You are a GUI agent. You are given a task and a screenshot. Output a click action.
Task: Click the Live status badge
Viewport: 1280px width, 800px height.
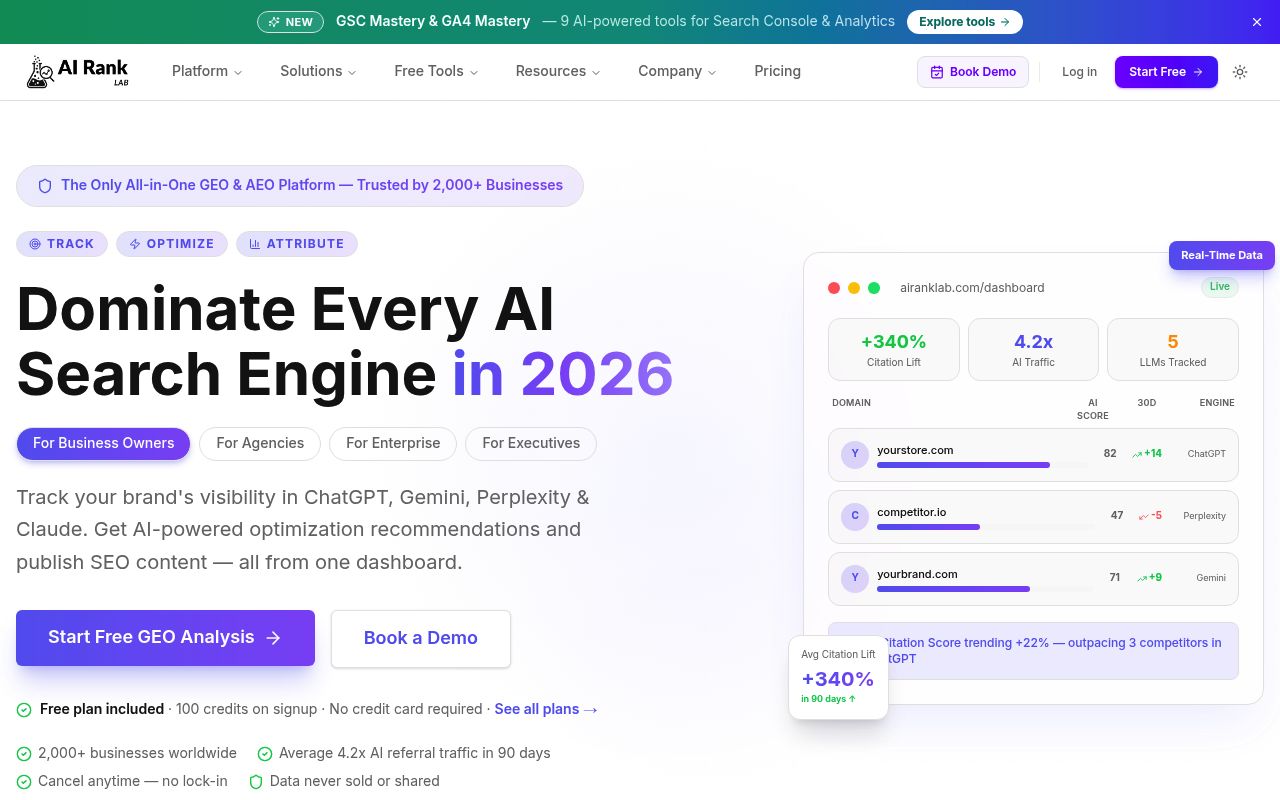[1220, 286]
